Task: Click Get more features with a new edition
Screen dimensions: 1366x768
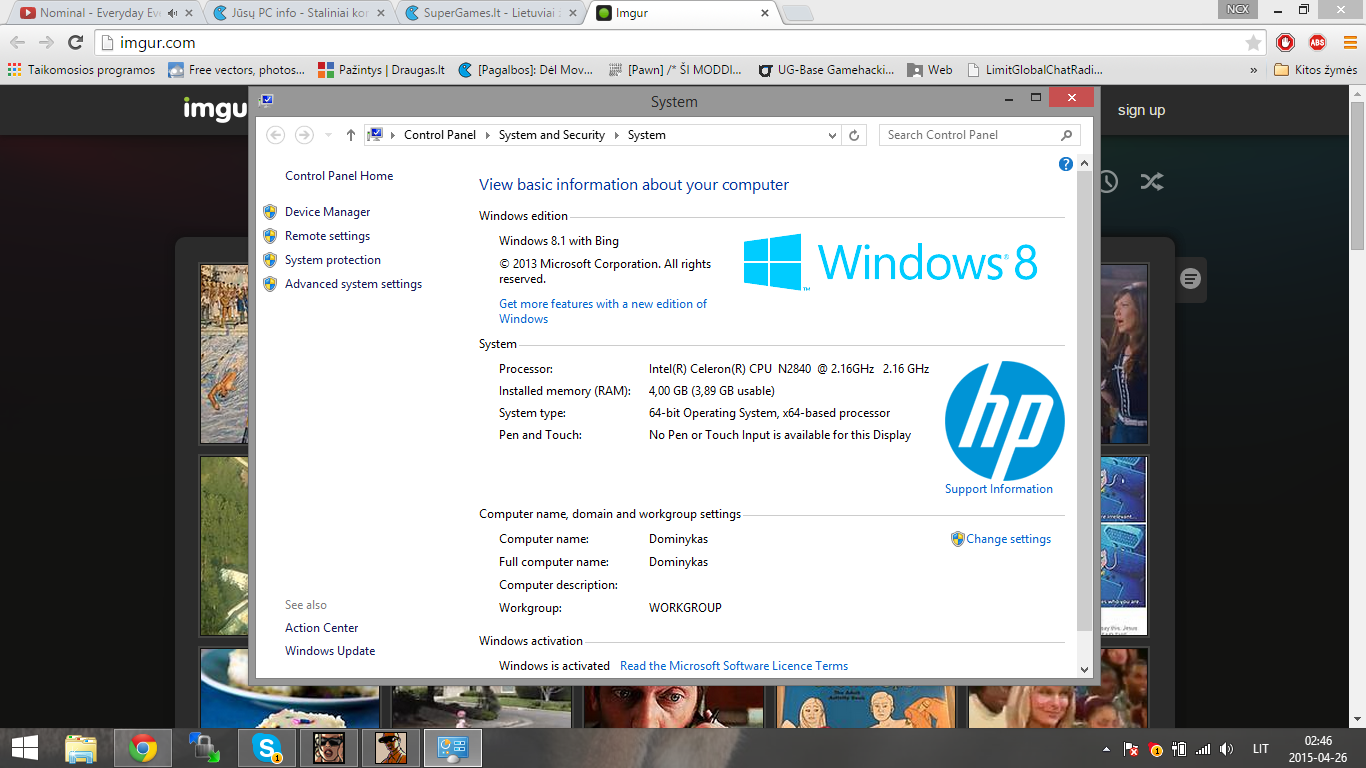Action: [603, 311]
